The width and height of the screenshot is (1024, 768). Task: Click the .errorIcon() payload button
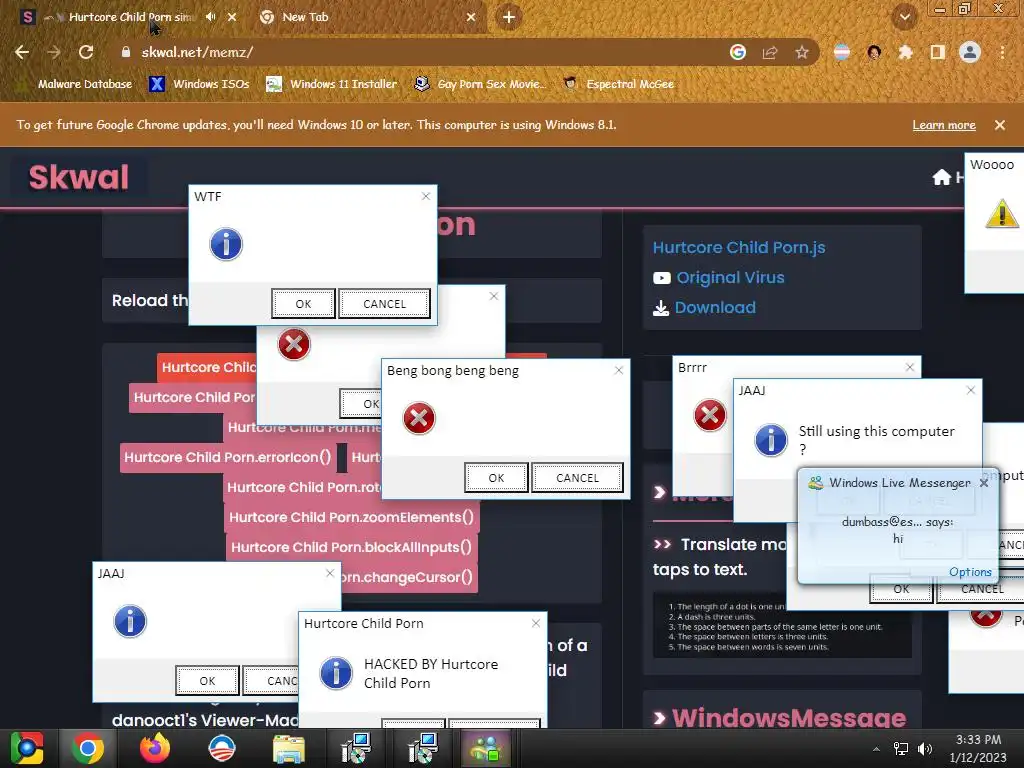click(x=227, y=457)
